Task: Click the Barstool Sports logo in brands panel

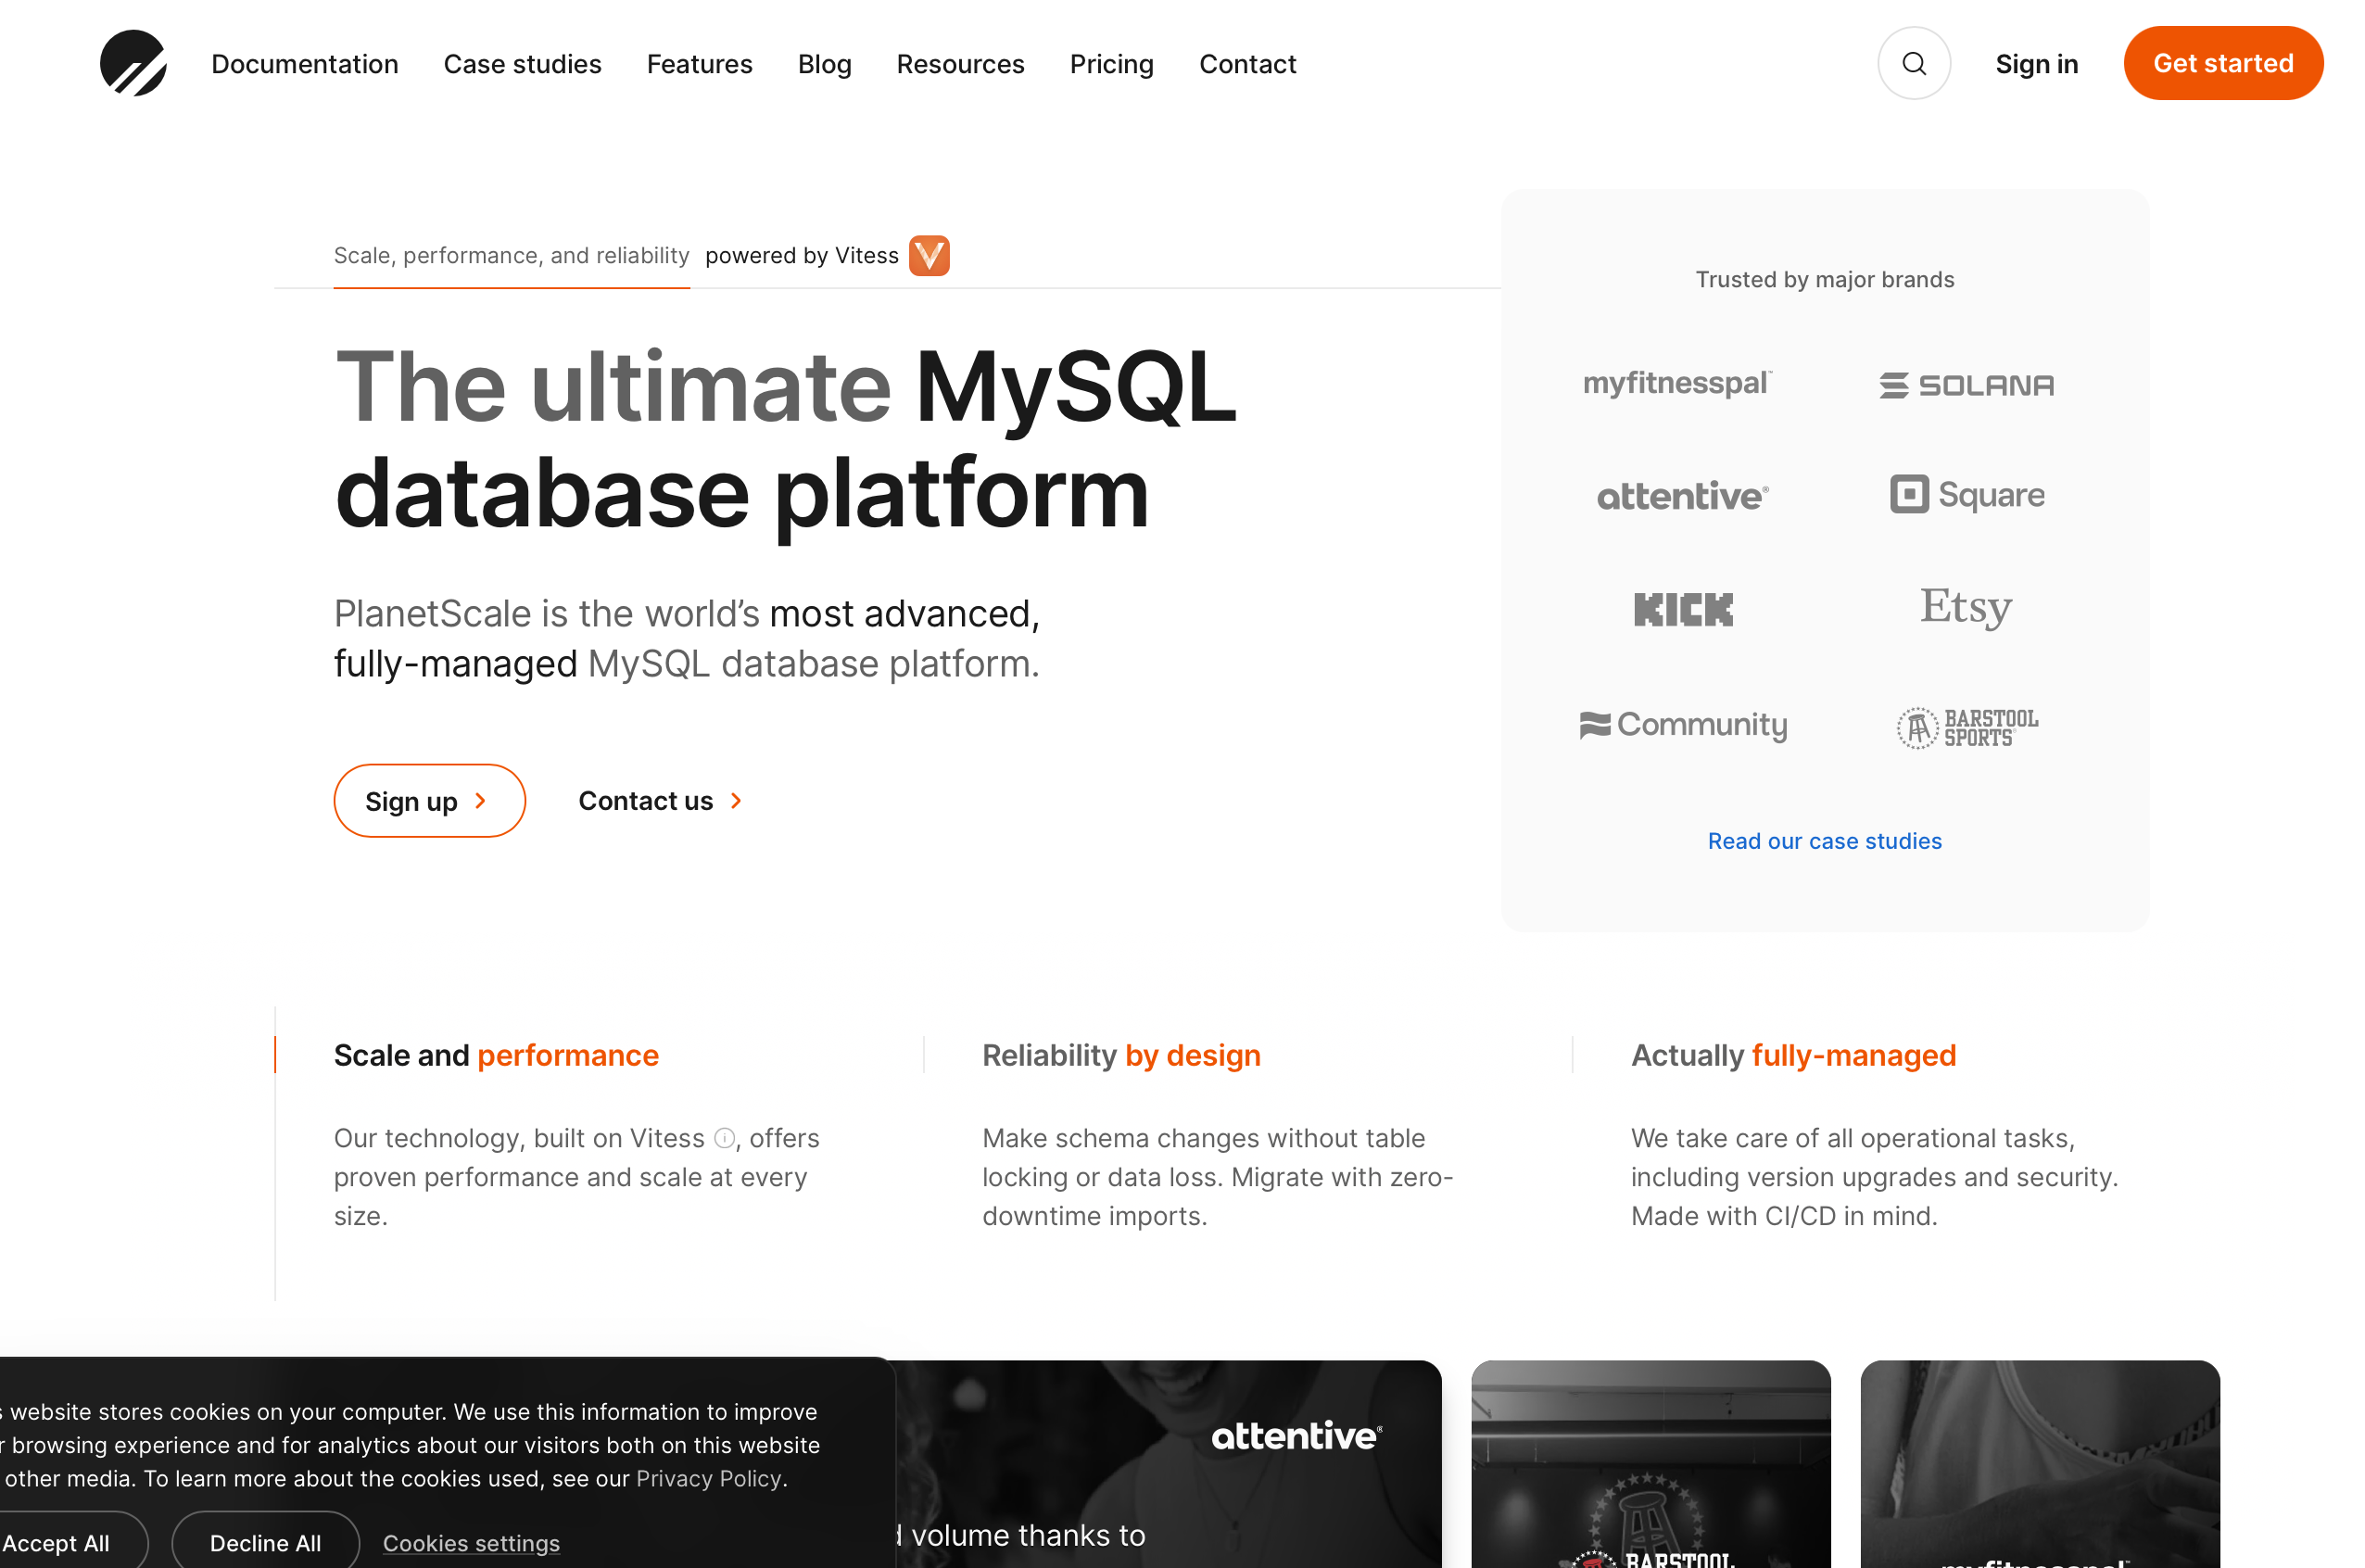Action: coord(1966,727)
